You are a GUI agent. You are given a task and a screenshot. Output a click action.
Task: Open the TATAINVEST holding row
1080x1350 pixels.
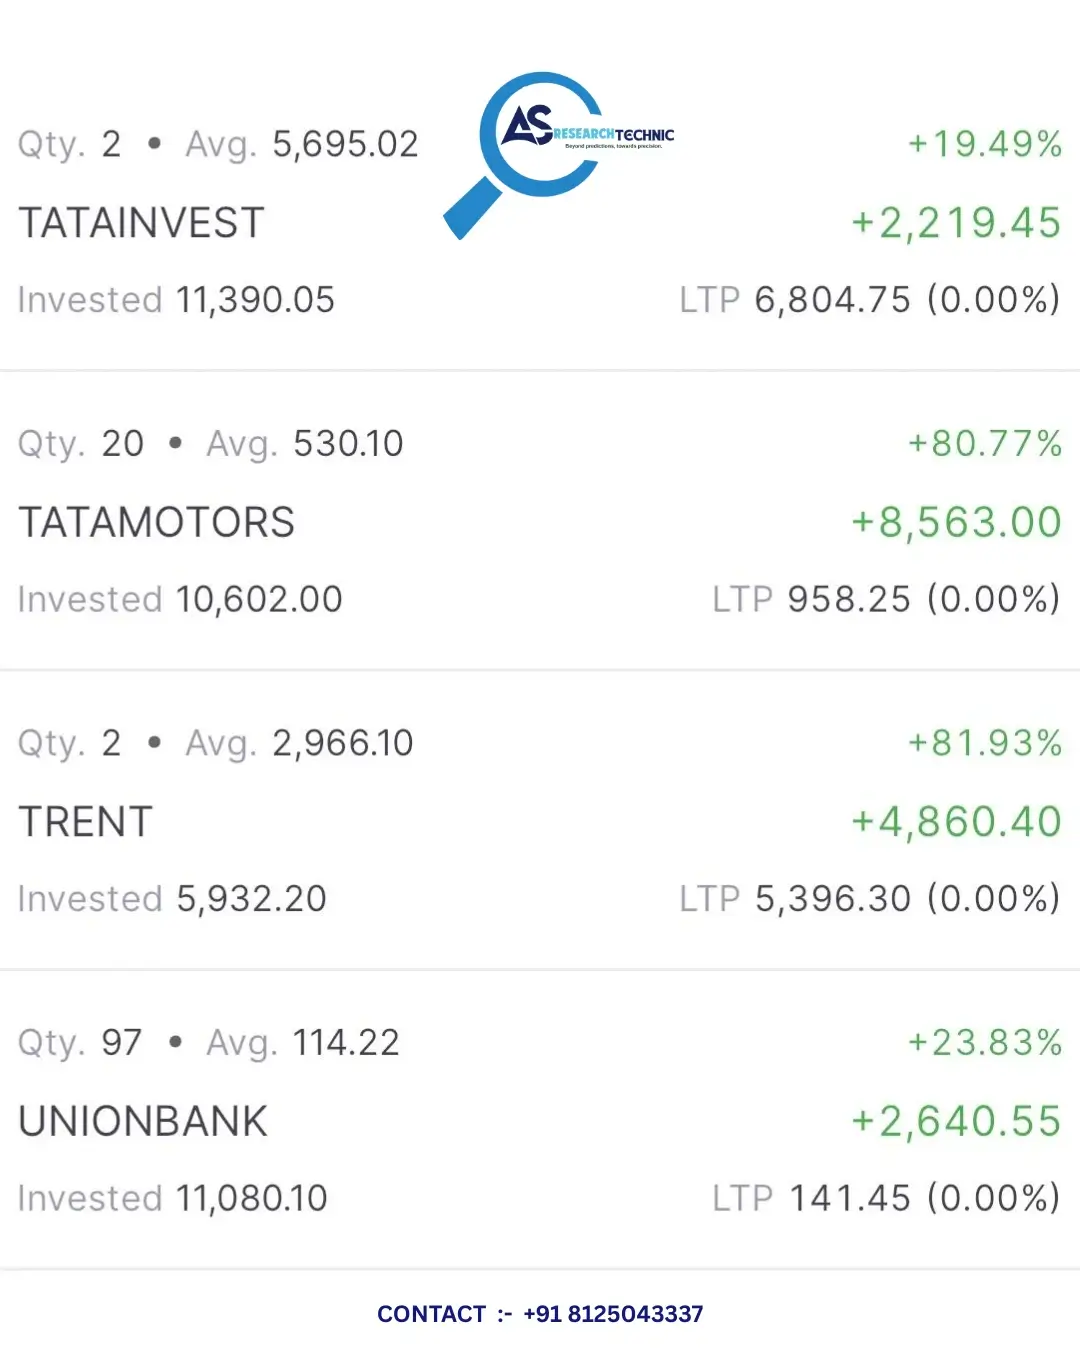pos(540,221)
